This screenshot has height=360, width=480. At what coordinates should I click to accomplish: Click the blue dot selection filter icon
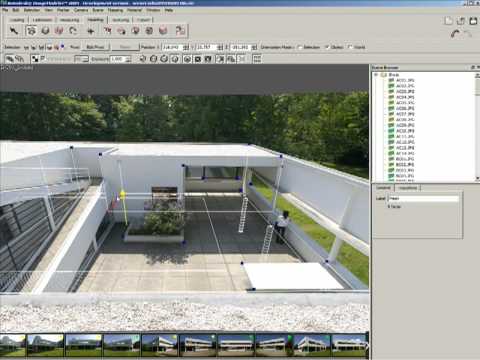coord(62,46)
